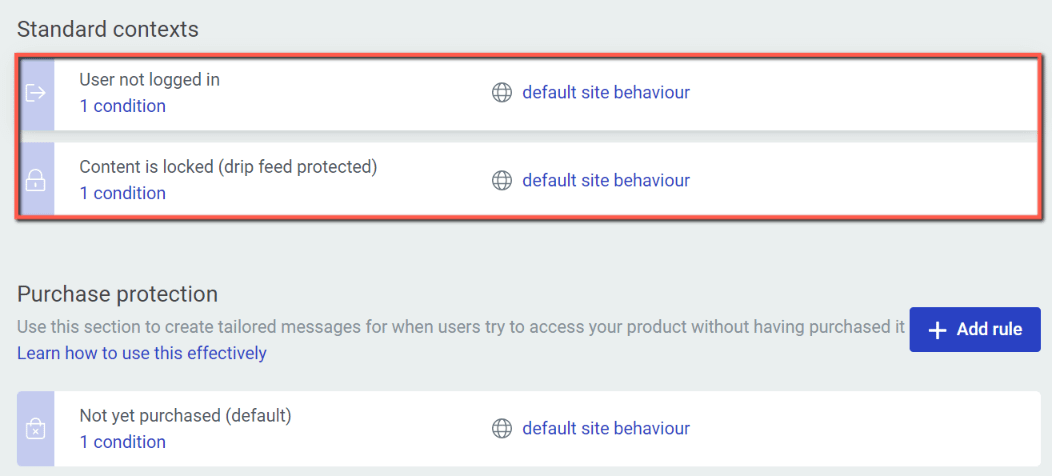
Task: Click the Standard contexts heading
Action: 108,30
